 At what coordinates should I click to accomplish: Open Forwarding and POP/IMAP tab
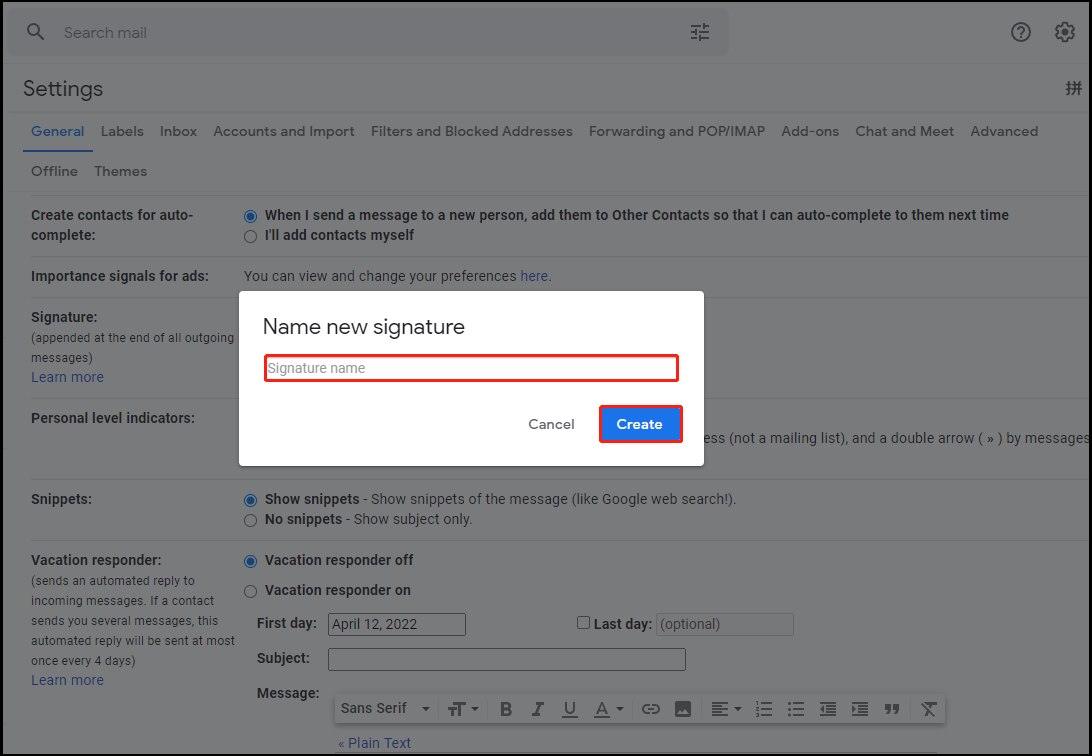[x=677, y=132]
